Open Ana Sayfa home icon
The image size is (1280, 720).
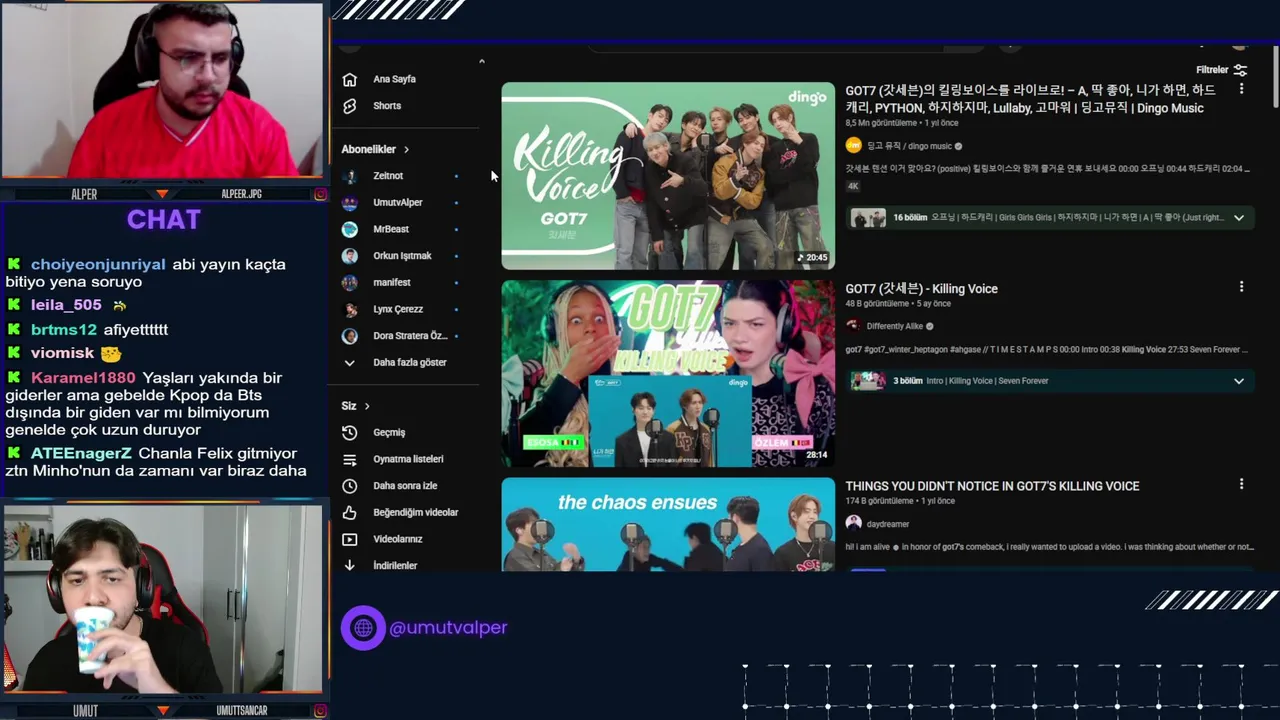point(349,79)
